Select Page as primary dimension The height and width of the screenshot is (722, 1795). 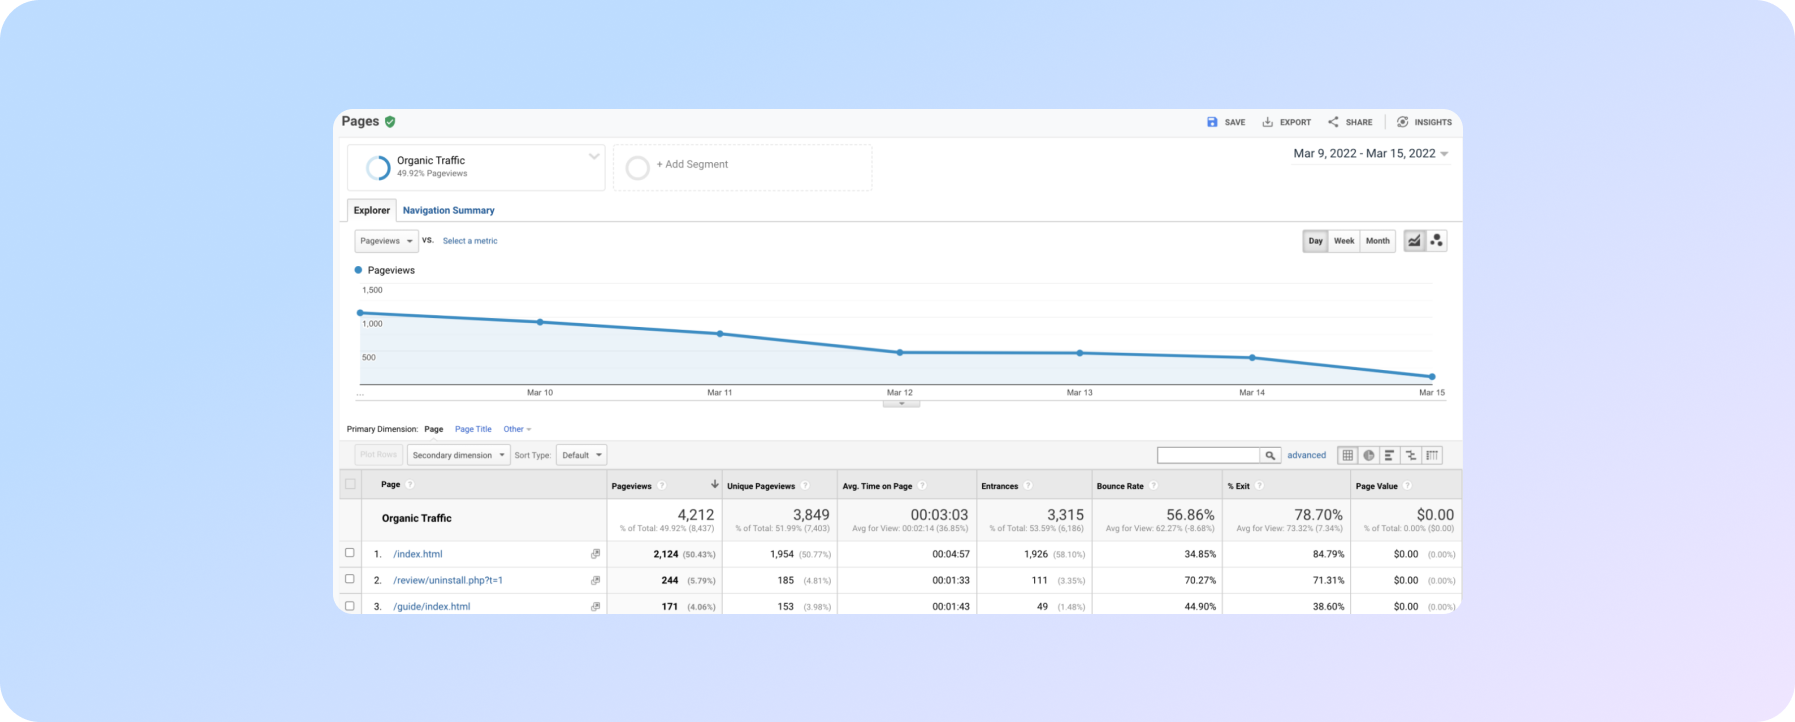point(433,429)
